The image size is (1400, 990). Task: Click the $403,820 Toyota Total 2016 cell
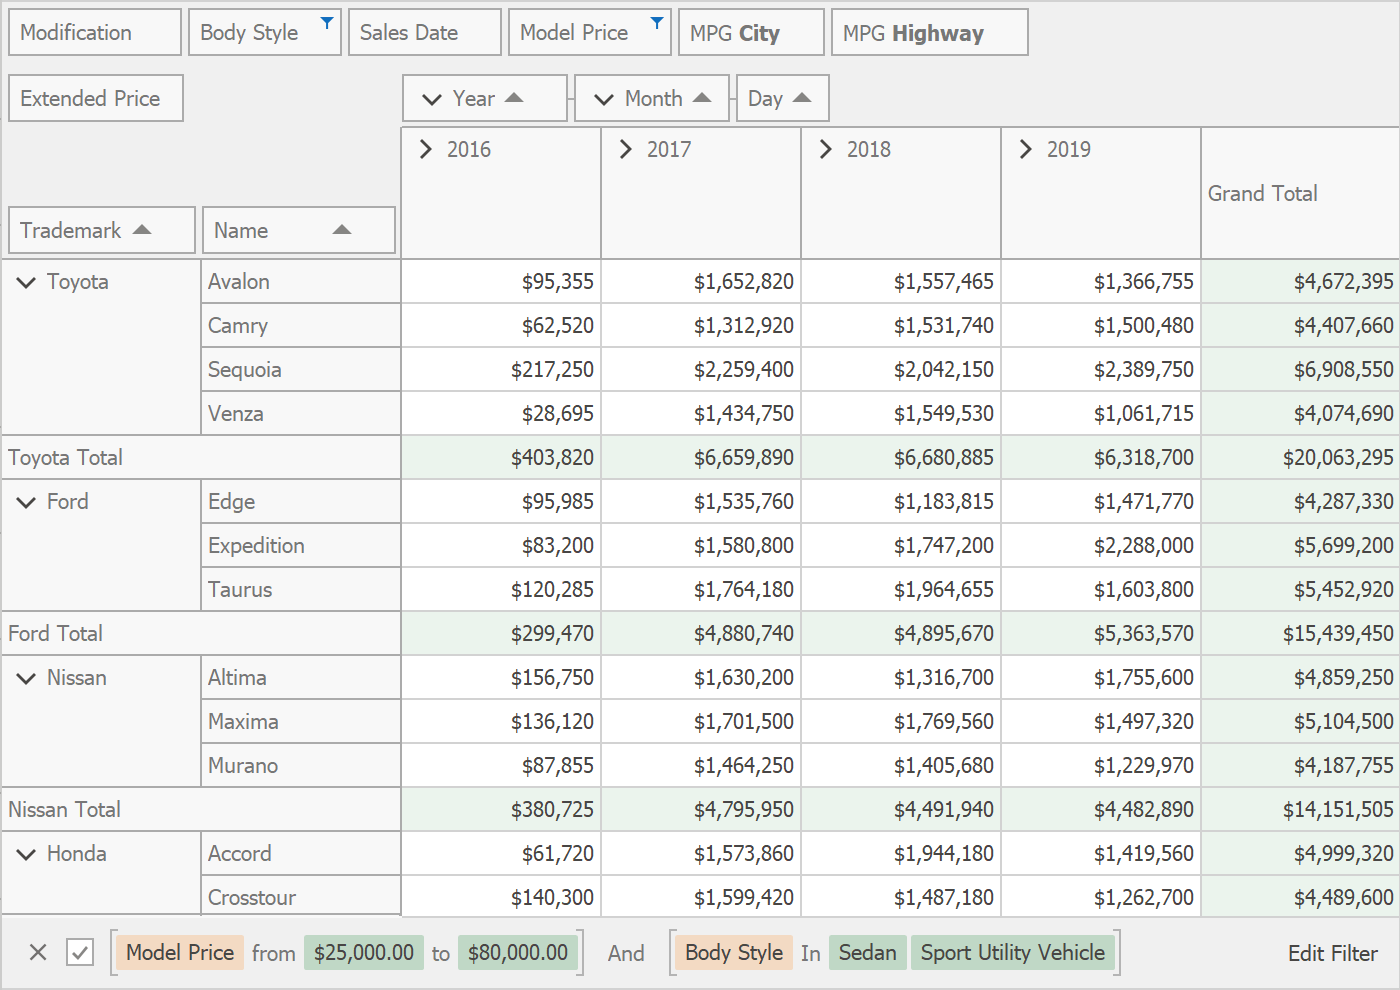point(501,458)
